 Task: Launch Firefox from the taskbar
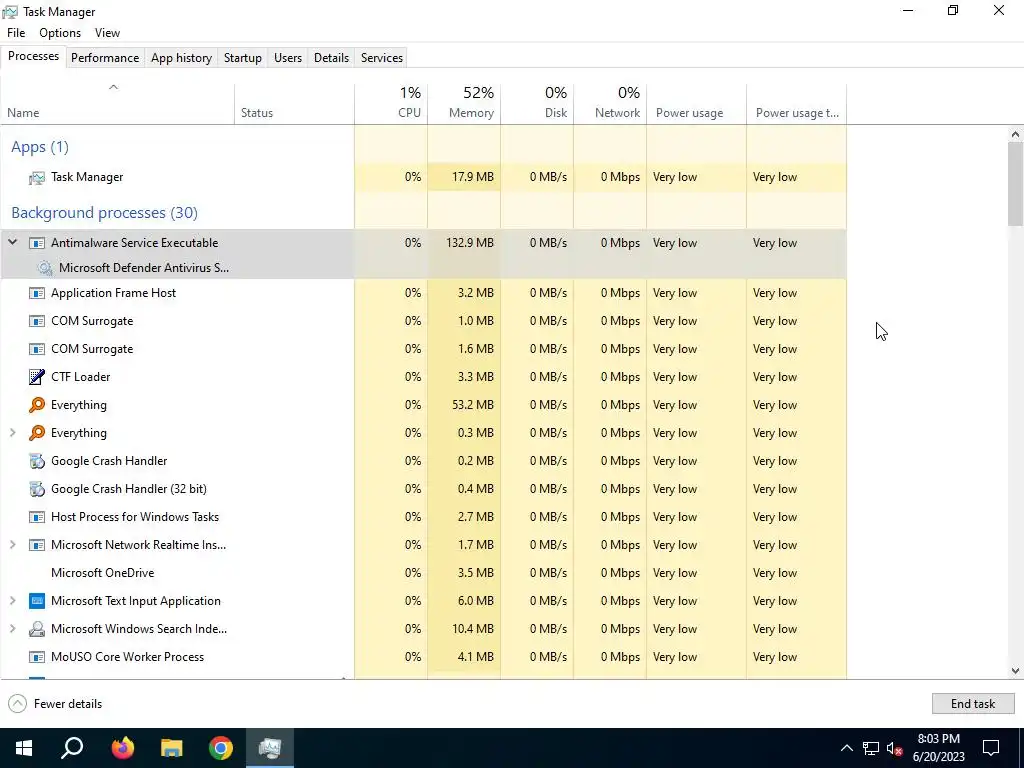tap(122, 748)
